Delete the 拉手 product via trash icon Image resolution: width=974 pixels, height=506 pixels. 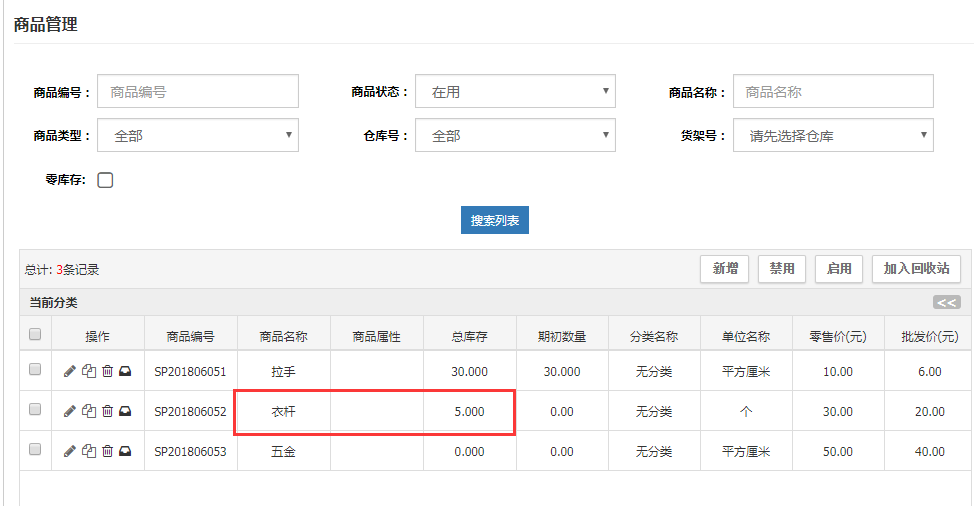[x=107, y=371]
